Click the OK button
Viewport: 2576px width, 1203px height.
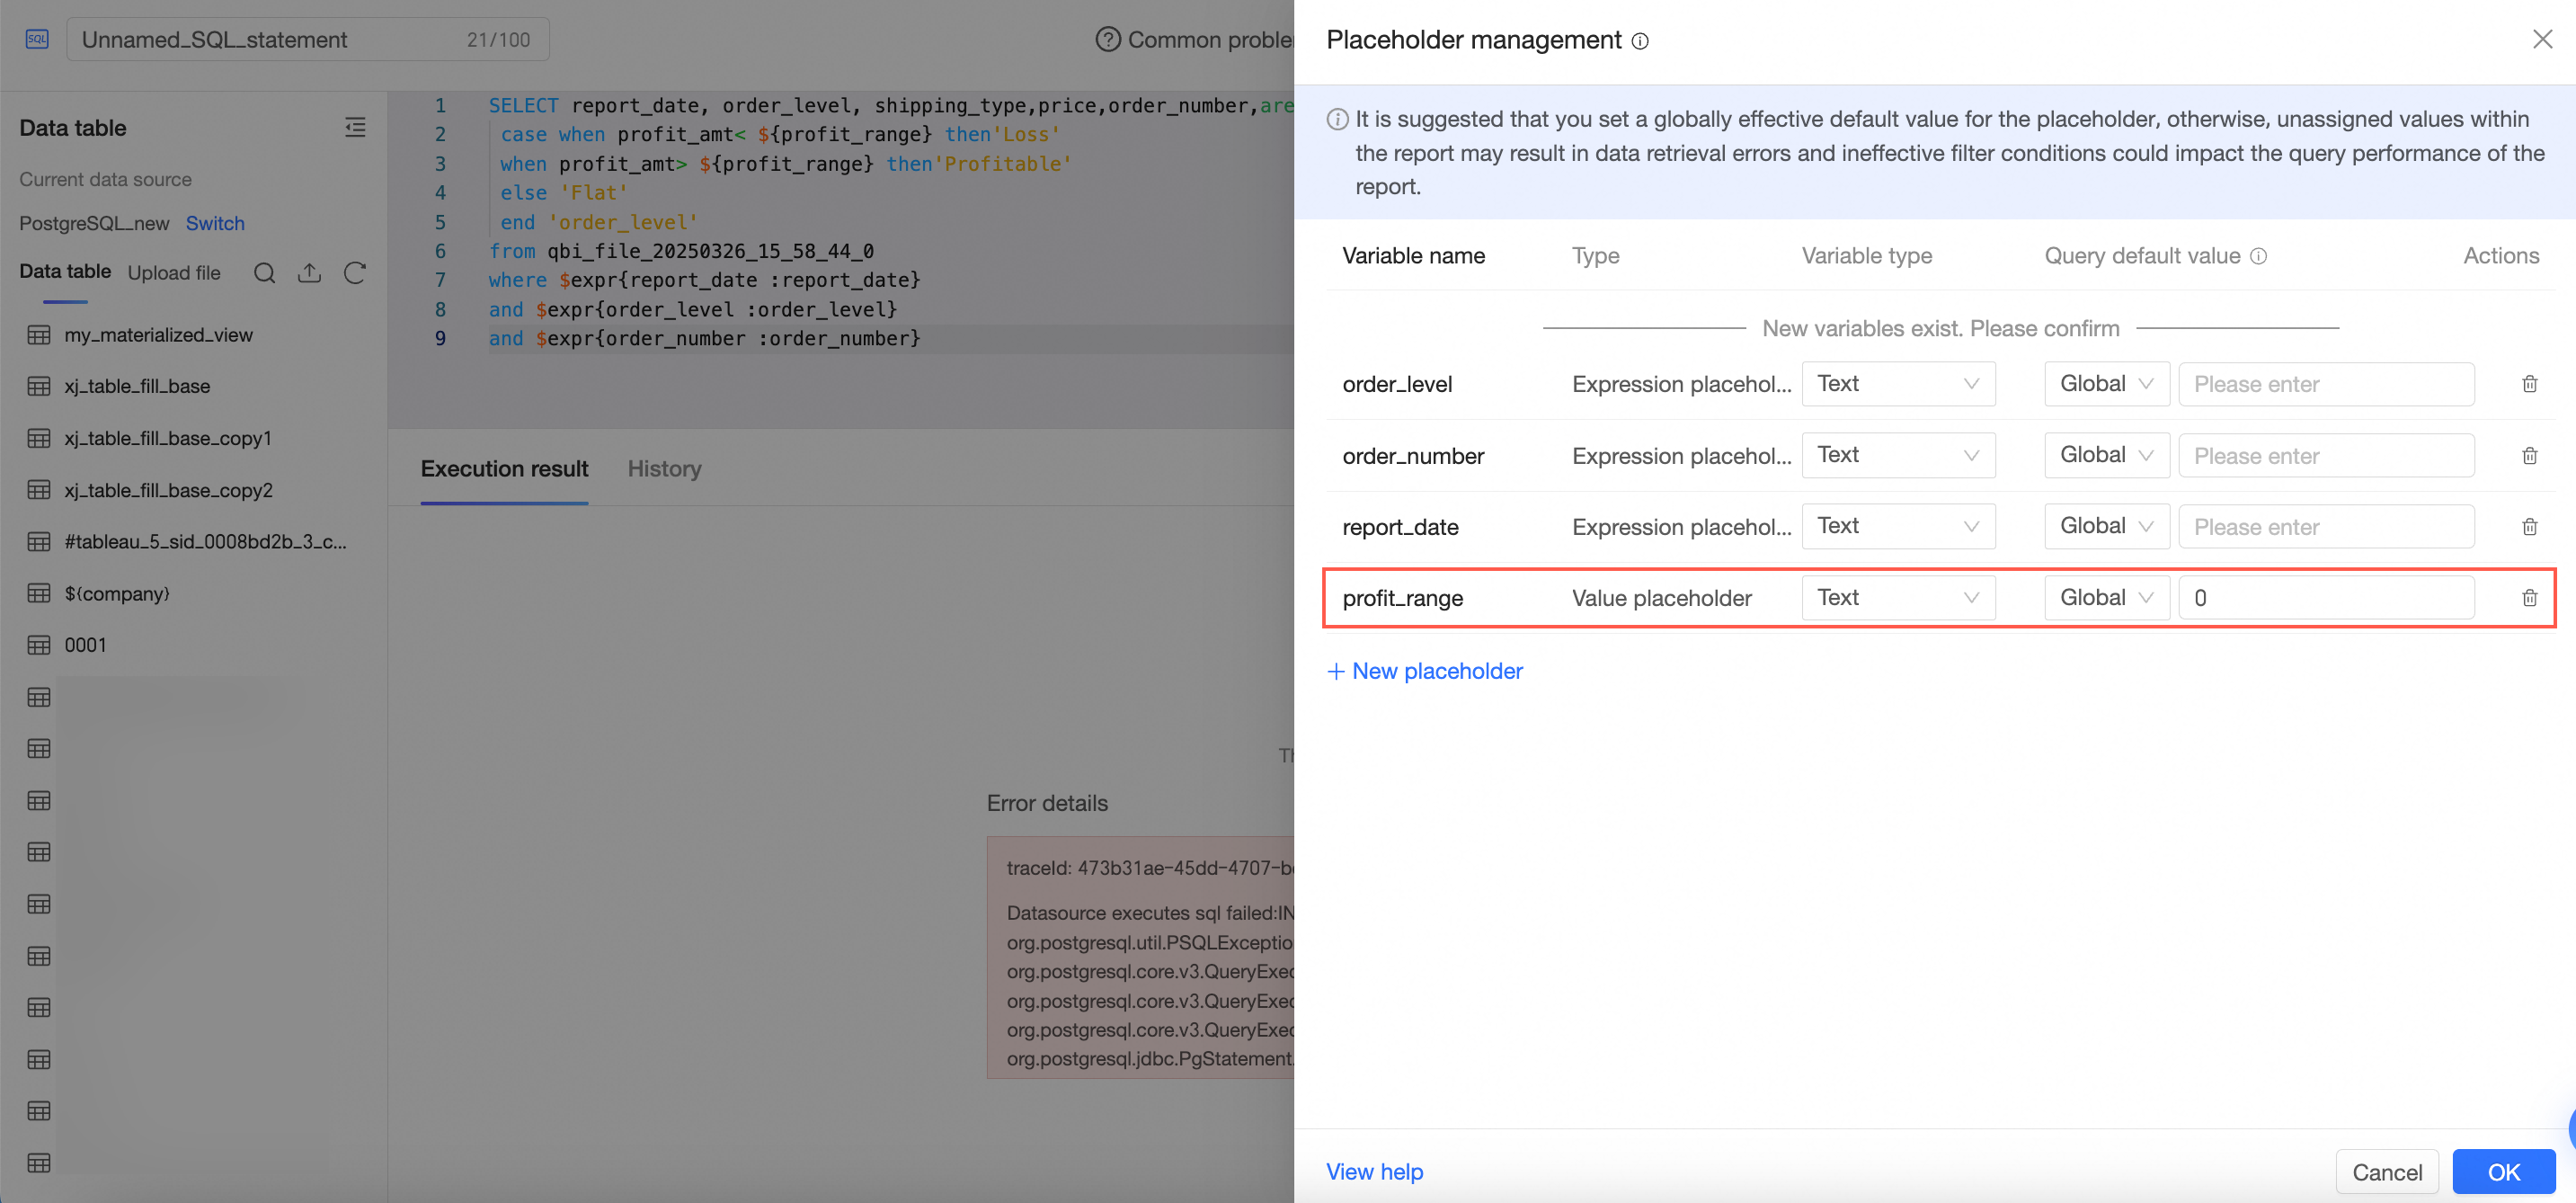[x=2503, y=1172]
